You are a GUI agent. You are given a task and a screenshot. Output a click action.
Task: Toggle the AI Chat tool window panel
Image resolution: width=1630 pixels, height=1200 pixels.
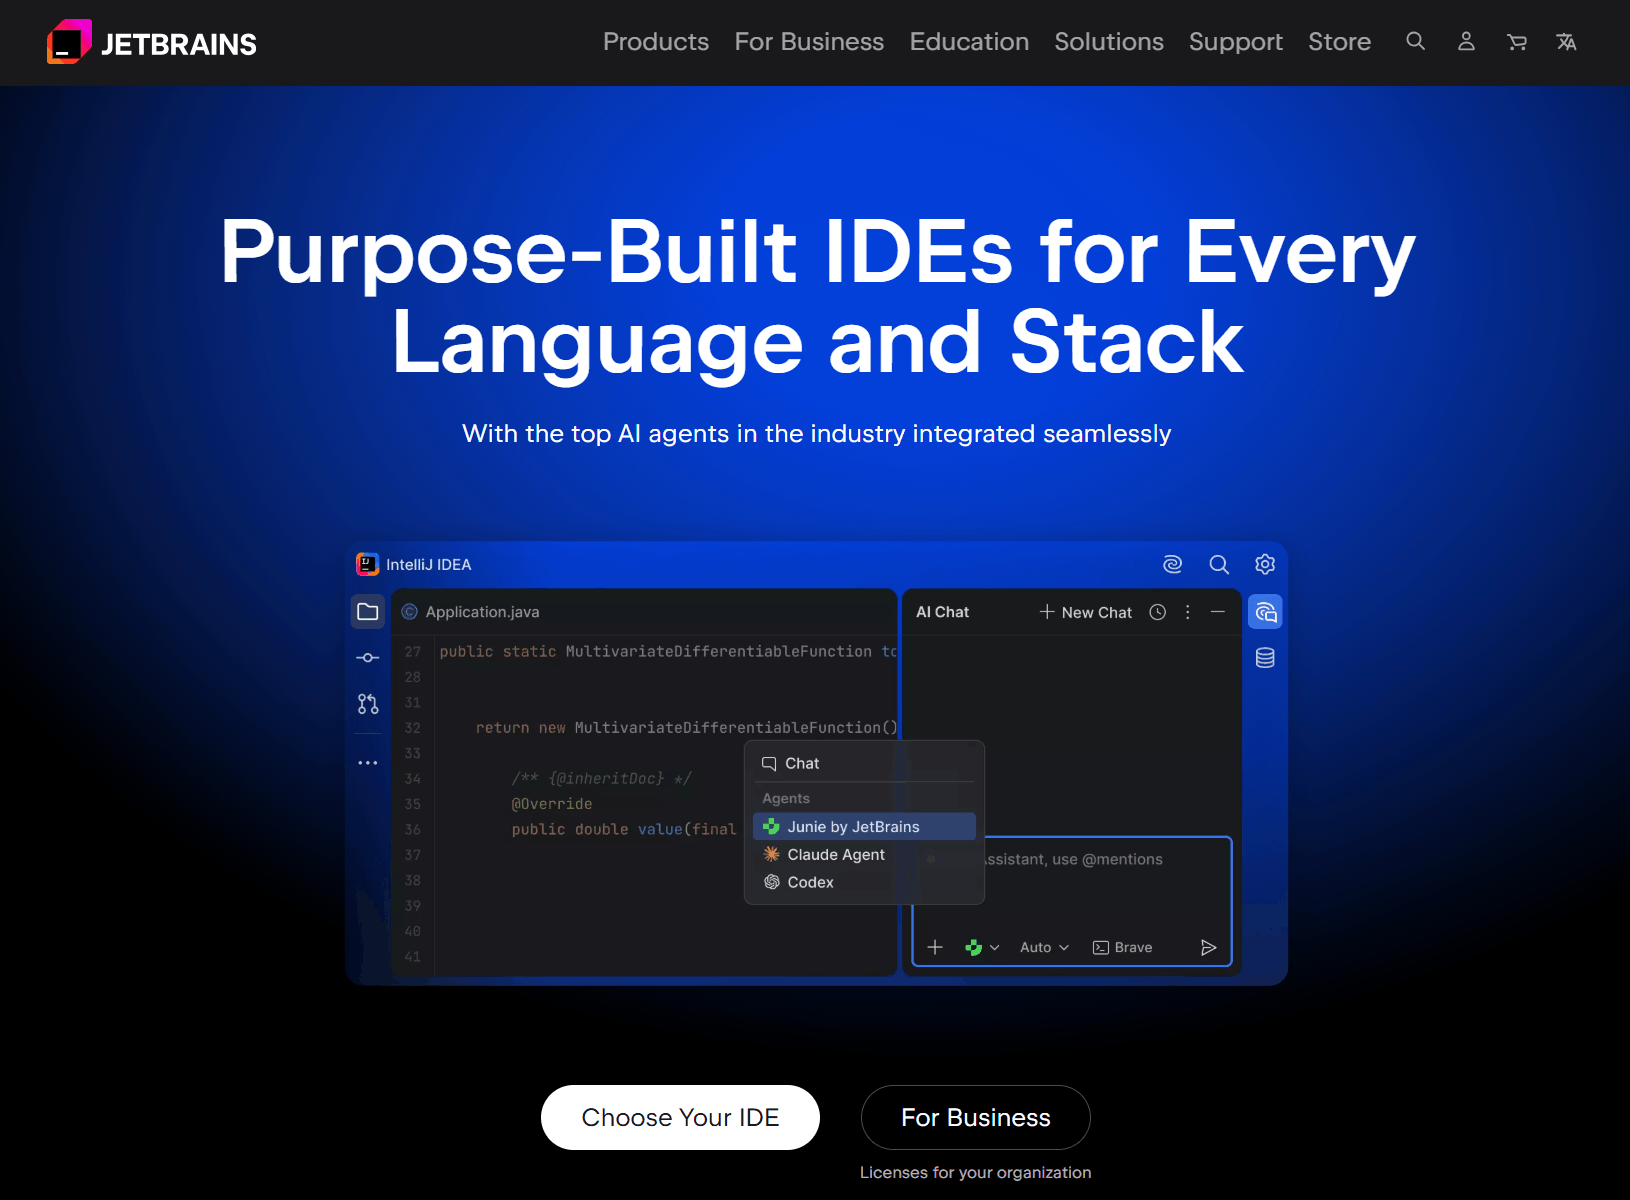coord(1265,611)
